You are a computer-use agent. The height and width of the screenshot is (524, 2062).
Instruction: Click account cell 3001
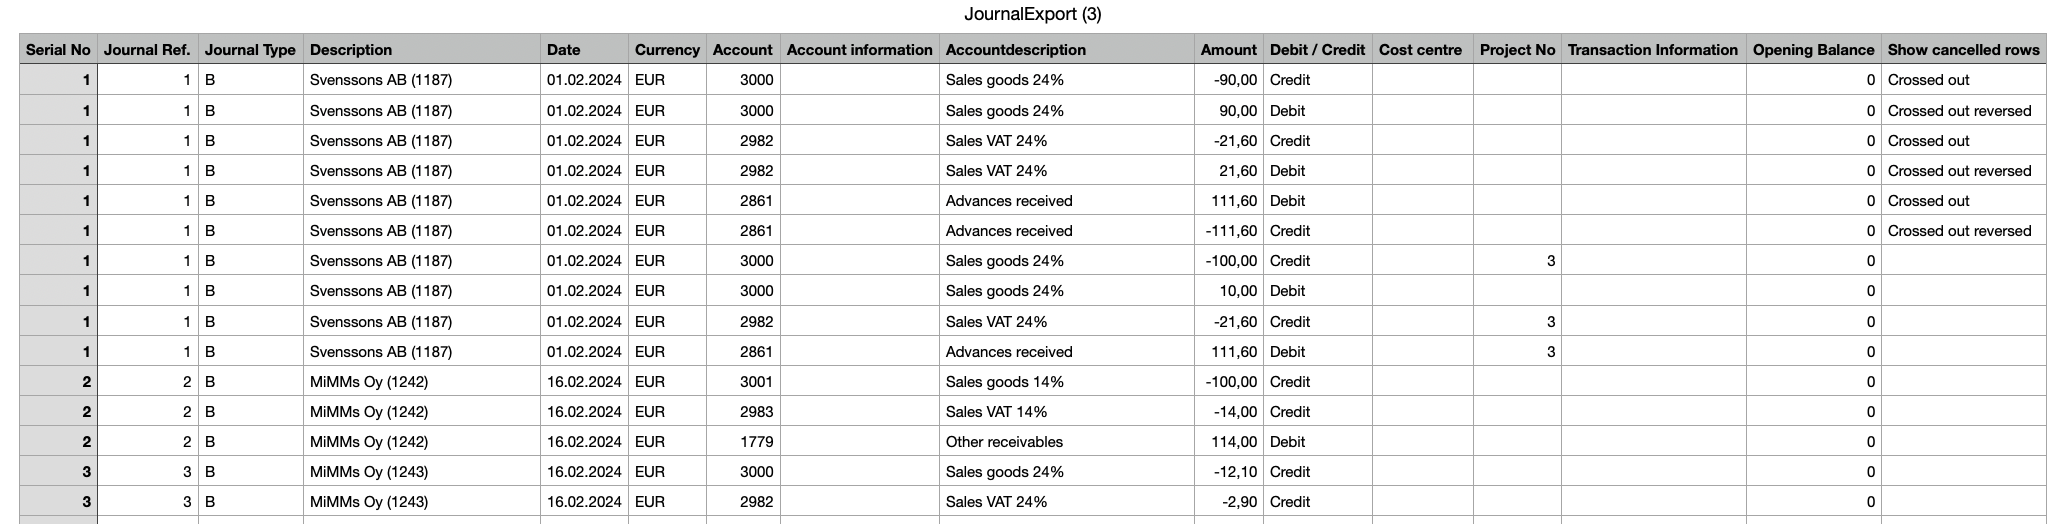[x=742, y=381]
